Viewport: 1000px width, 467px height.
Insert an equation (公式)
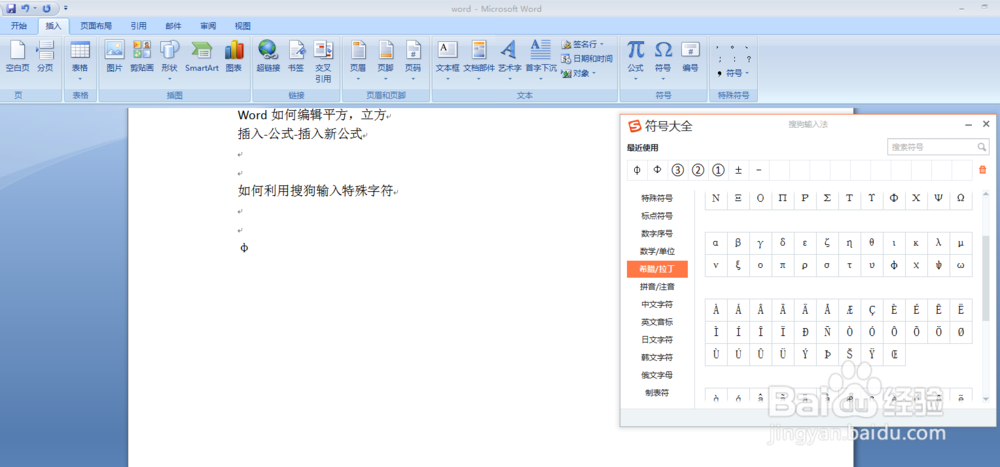pos(635,61)
